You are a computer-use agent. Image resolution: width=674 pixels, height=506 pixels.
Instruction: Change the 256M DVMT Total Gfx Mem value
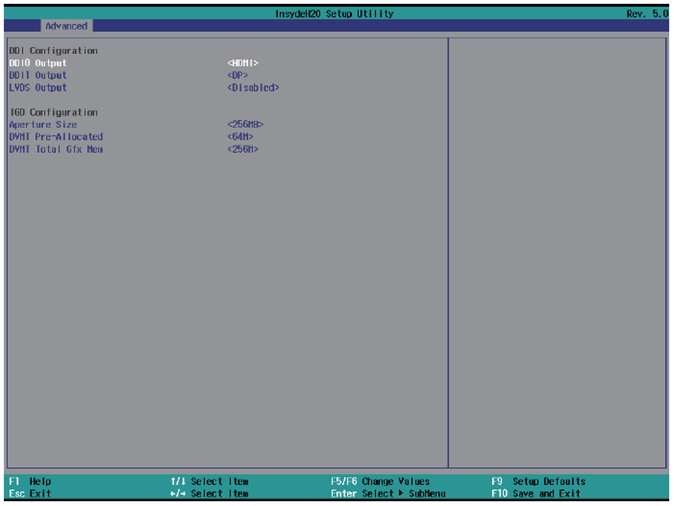[243, 150]
